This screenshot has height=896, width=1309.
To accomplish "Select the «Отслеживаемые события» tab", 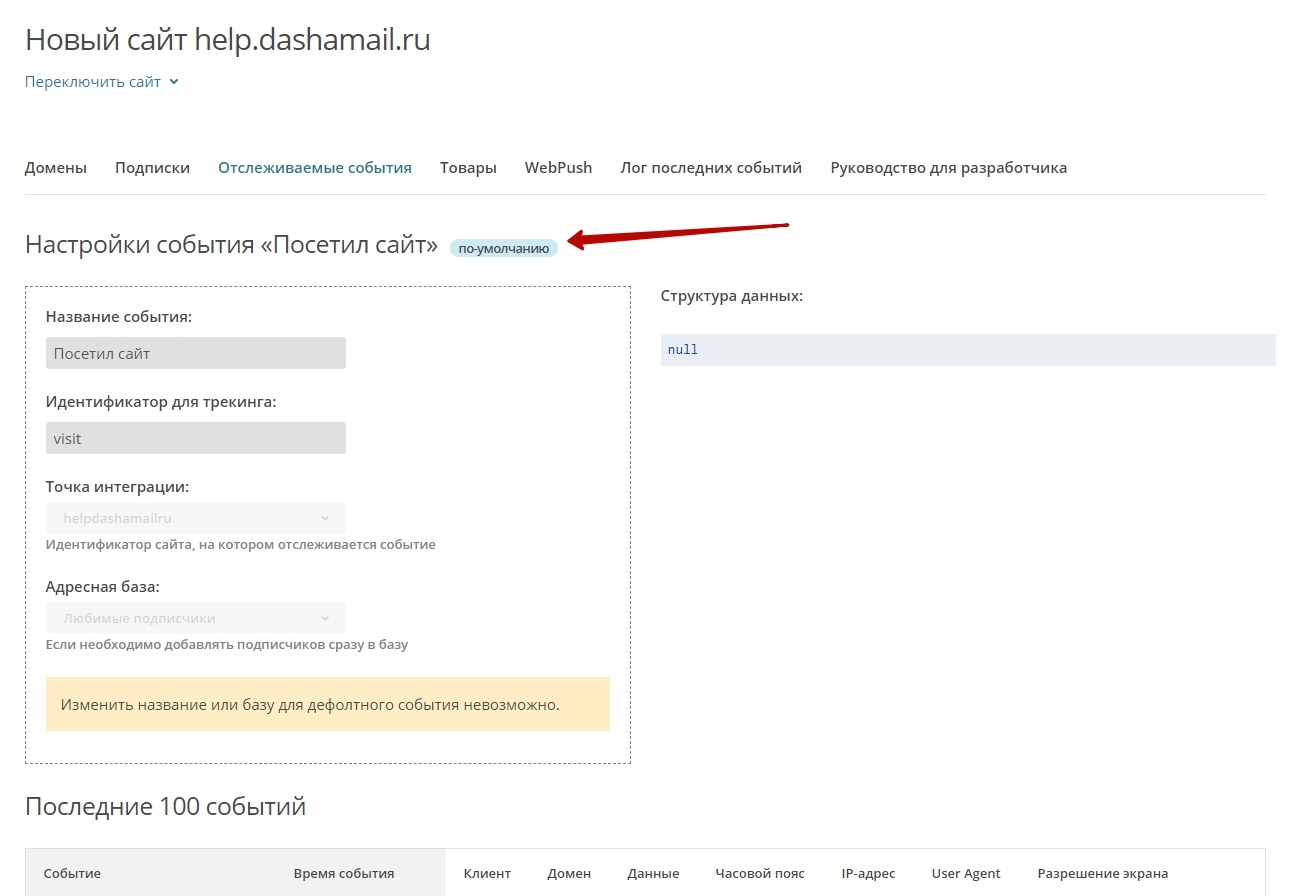I will (315, 168).
